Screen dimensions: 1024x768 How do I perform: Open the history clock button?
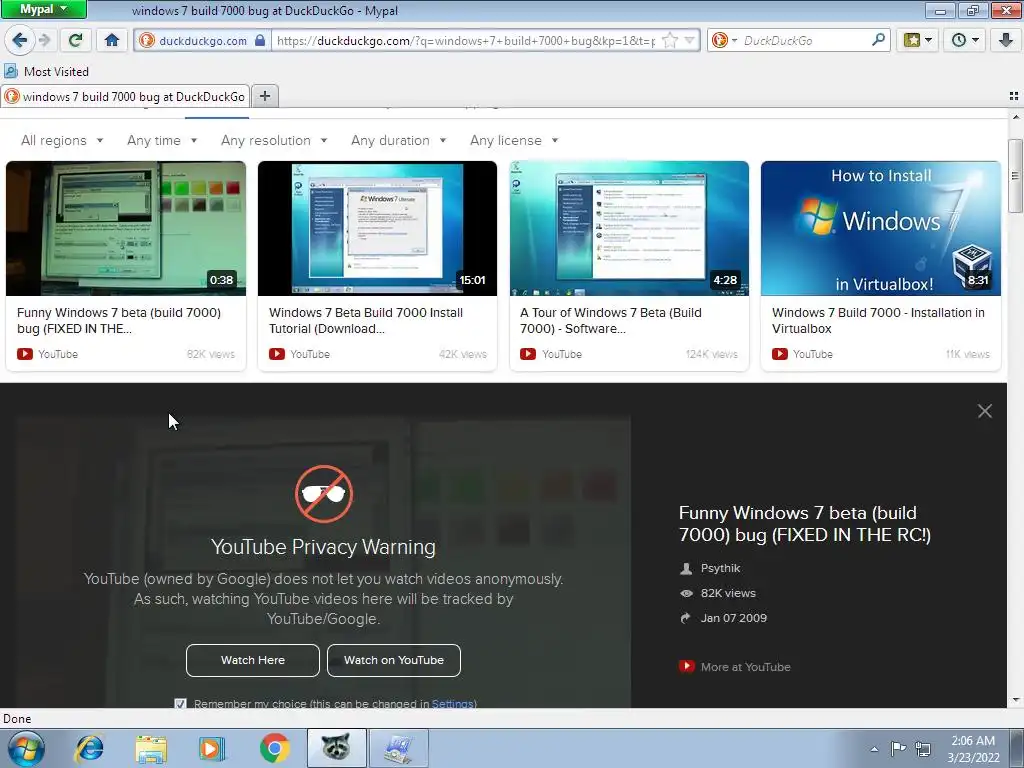[x=965, y=40]
